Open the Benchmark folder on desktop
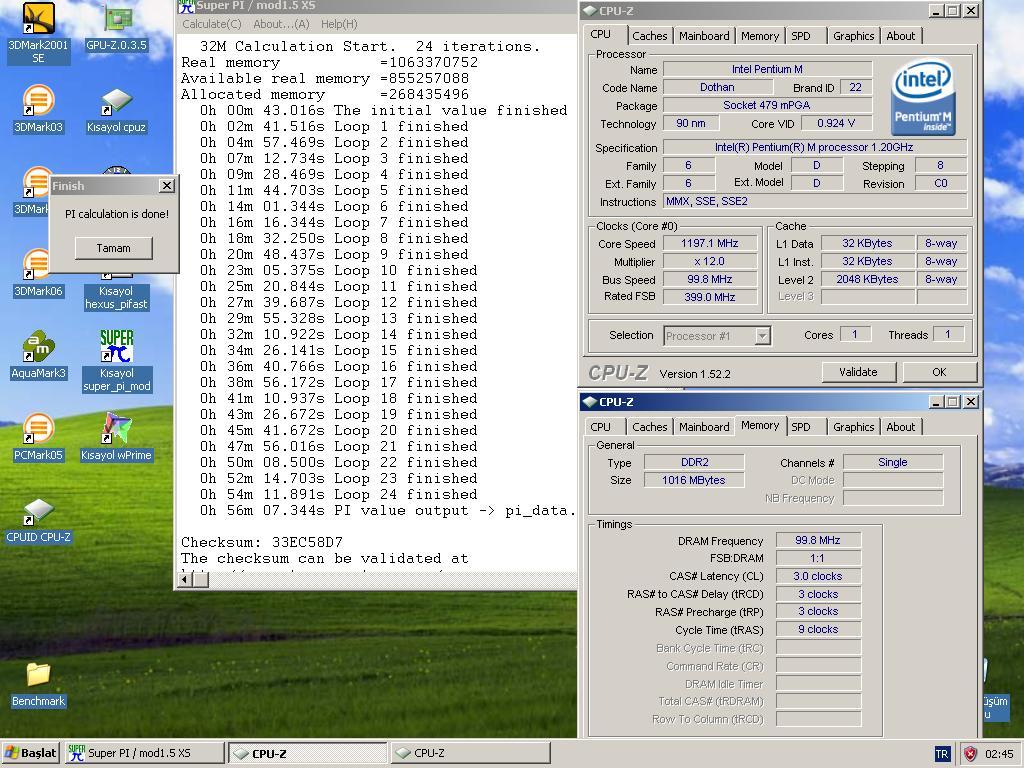This screenshot has height=768, width=1024. (x=38, y=684)
